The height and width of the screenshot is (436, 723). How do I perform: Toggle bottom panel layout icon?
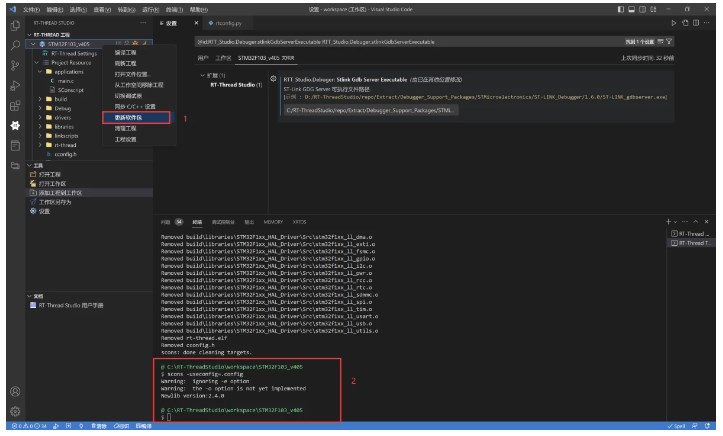pos(631,9)
